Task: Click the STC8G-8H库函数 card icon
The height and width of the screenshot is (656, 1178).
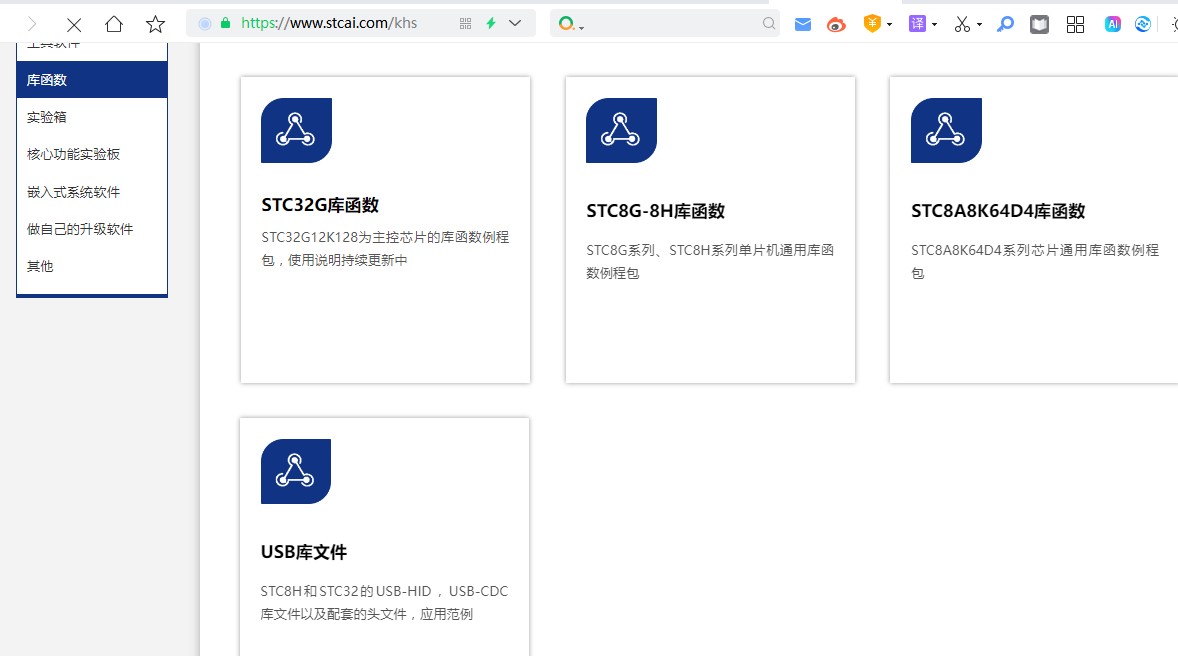Action: [621, 130]
